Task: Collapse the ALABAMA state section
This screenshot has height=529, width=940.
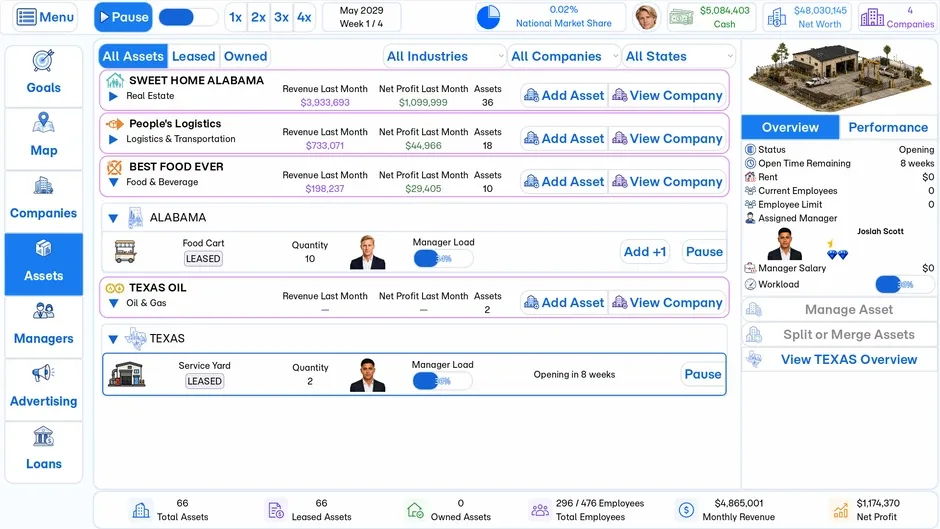Action: (x=113, y=218)
